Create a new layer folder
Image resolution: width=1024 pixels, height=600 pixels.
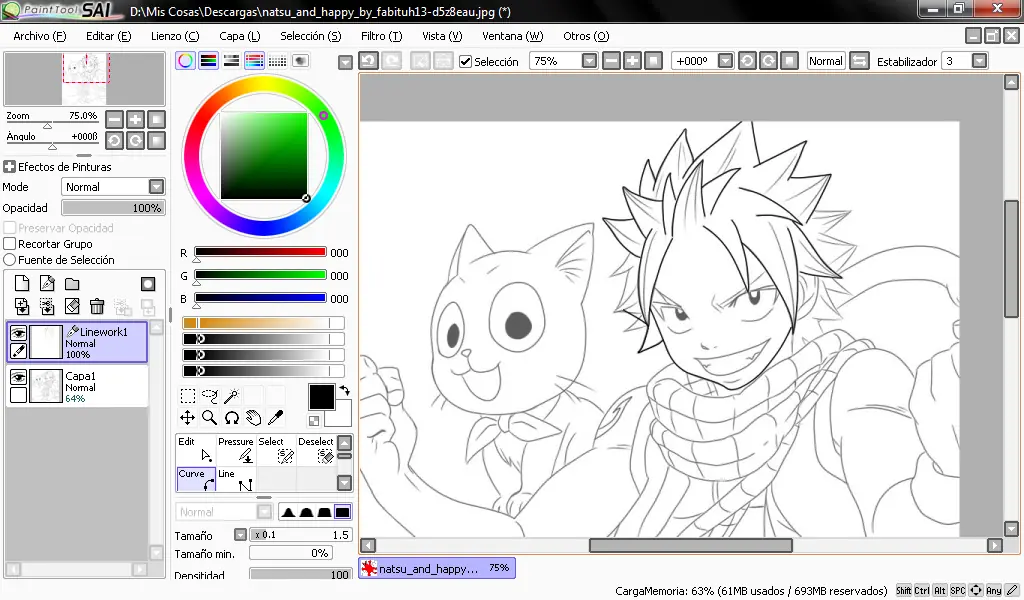tap(72, 283)
